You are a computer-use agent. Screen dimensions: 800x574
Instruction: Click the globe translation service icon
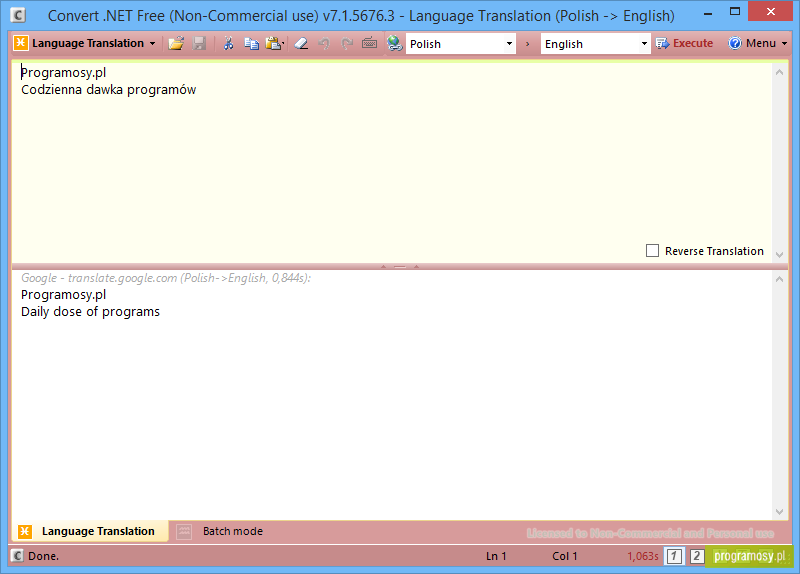coord(394,43)
